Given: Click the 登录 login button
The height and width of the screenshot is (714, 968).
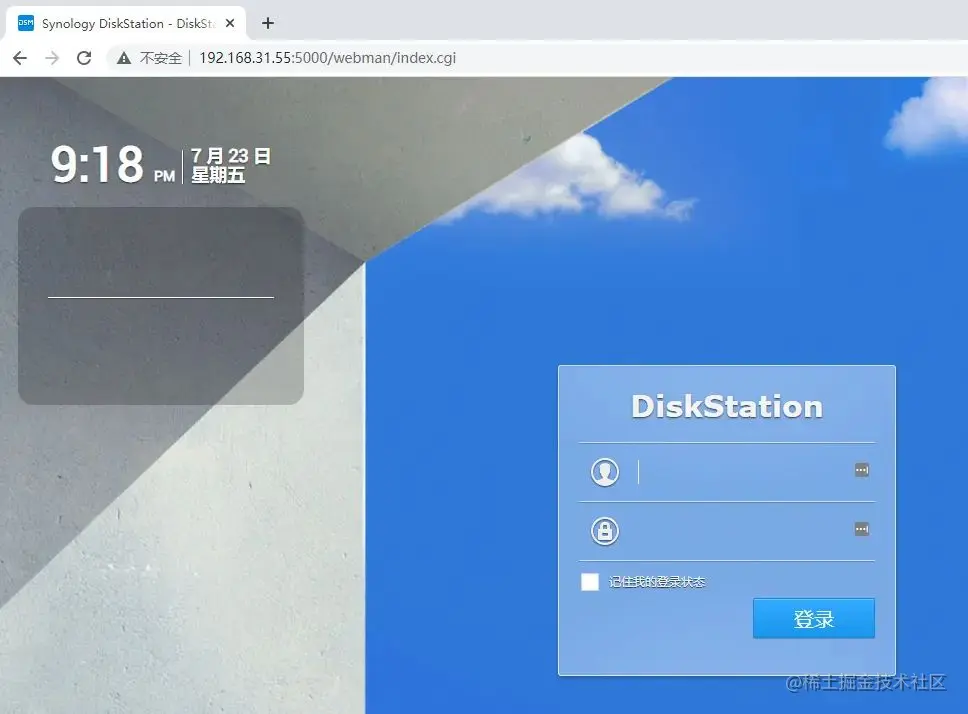Looking at the screenshot, I should click(814, 618).
